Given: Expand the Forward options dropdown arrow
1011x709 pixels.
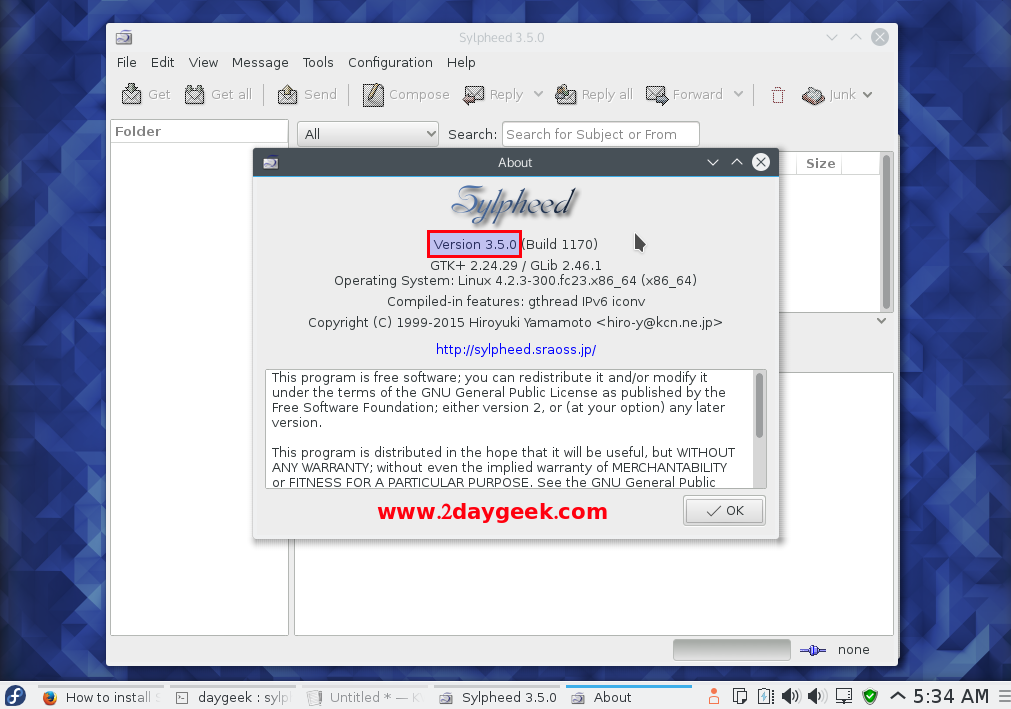Looking at the screenshot, I should [738, 95].
